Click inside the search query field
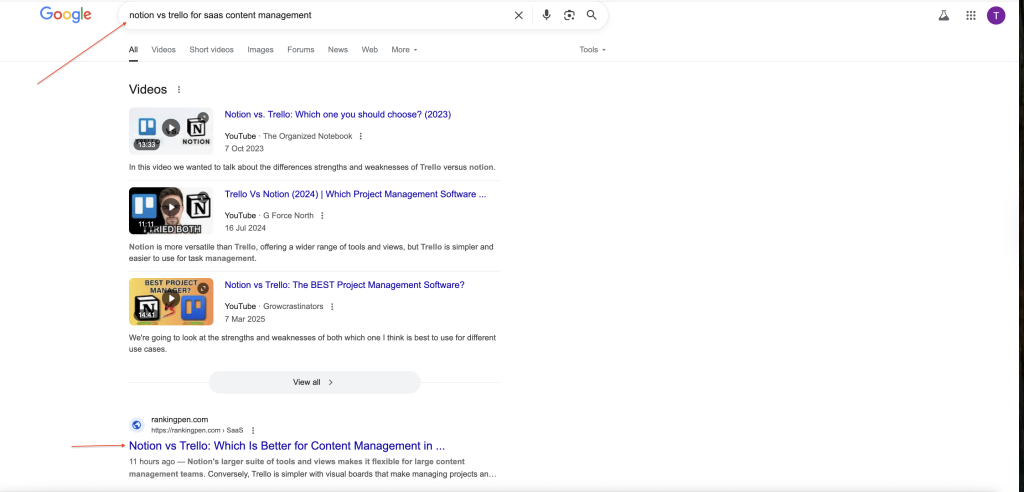Screen dimensions: 1024x492 317,15
